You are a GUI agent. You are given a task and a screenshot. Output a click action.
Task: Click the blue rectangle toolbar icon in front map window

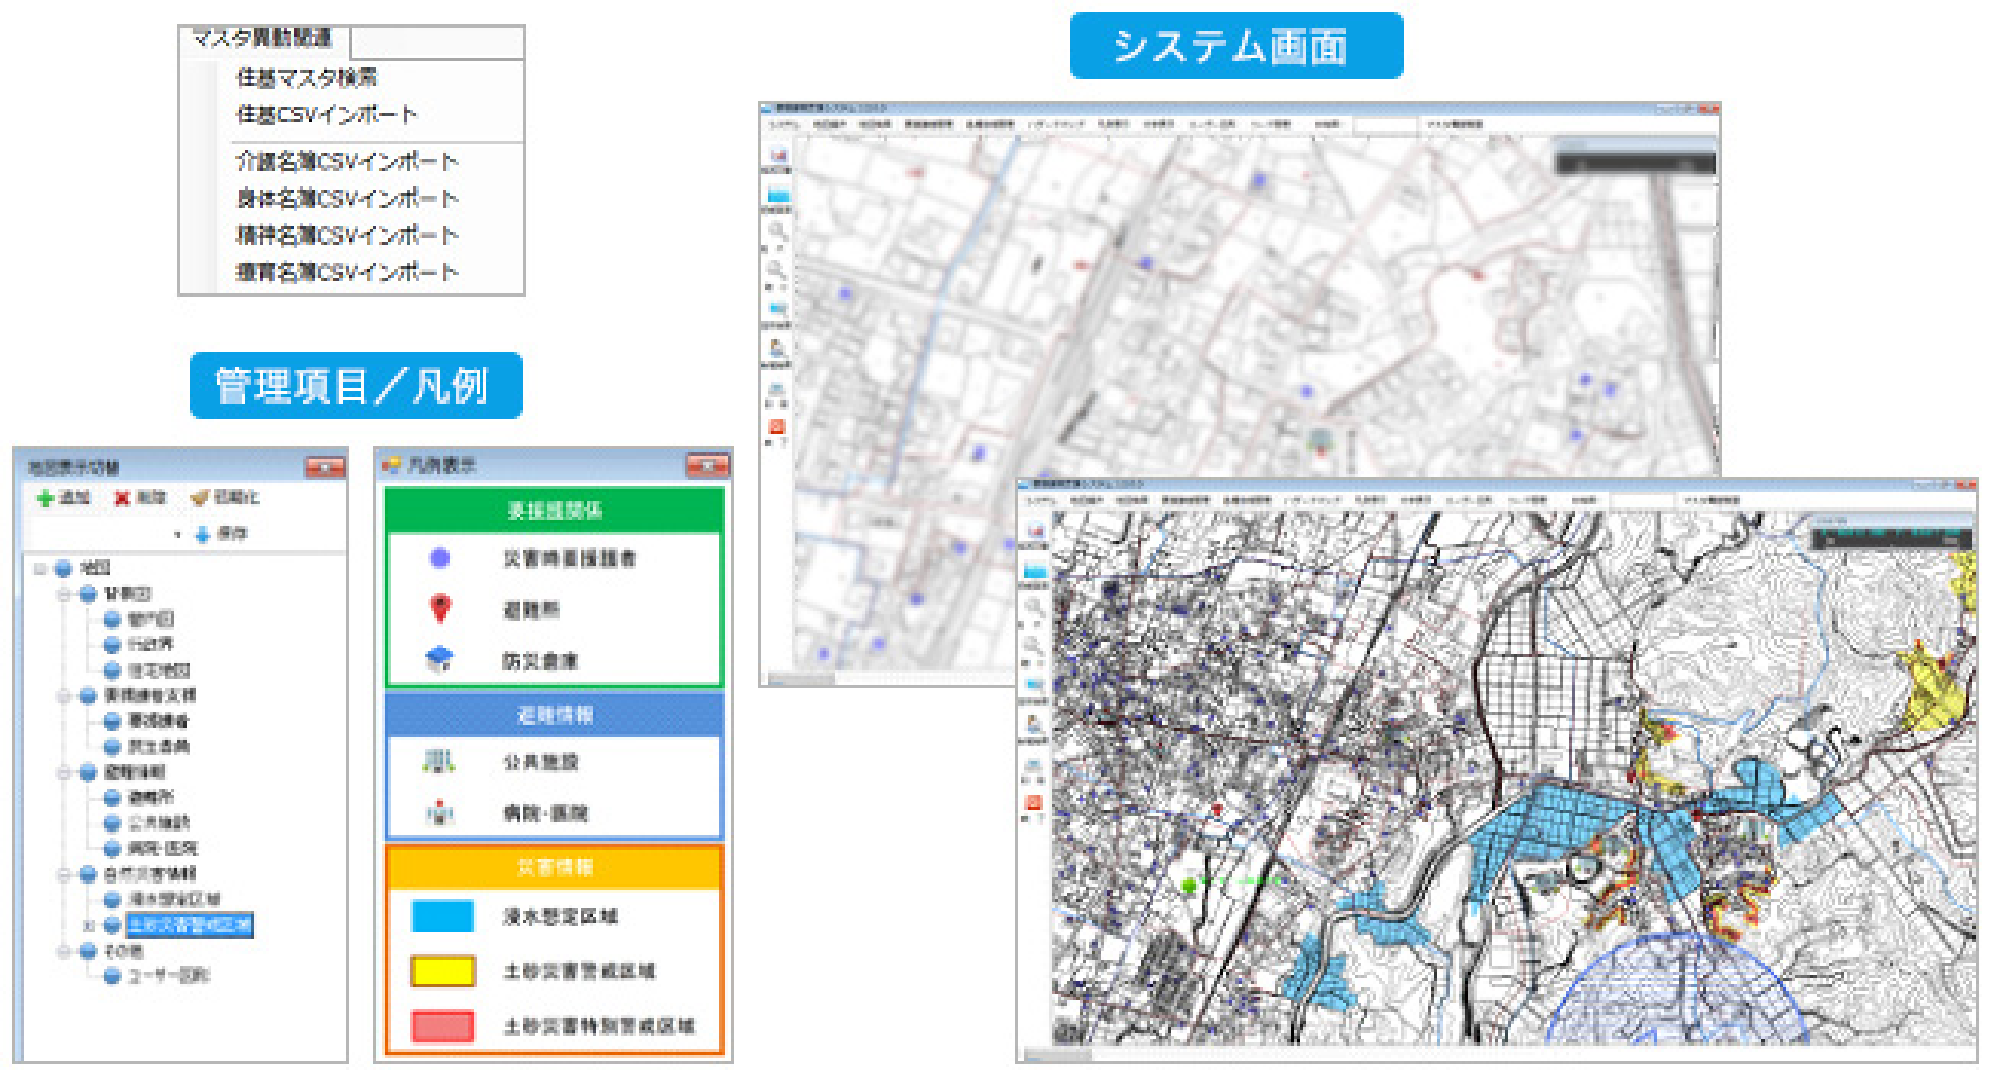tap(1033, 571)
